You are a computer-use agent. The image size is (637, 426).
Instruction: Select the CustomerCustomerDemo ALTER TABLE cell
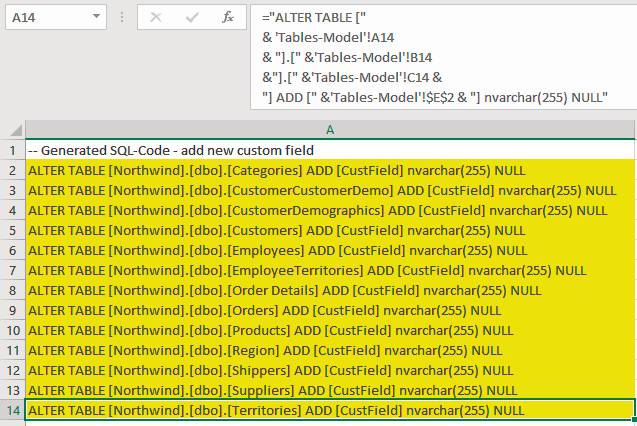coord(330,190)
